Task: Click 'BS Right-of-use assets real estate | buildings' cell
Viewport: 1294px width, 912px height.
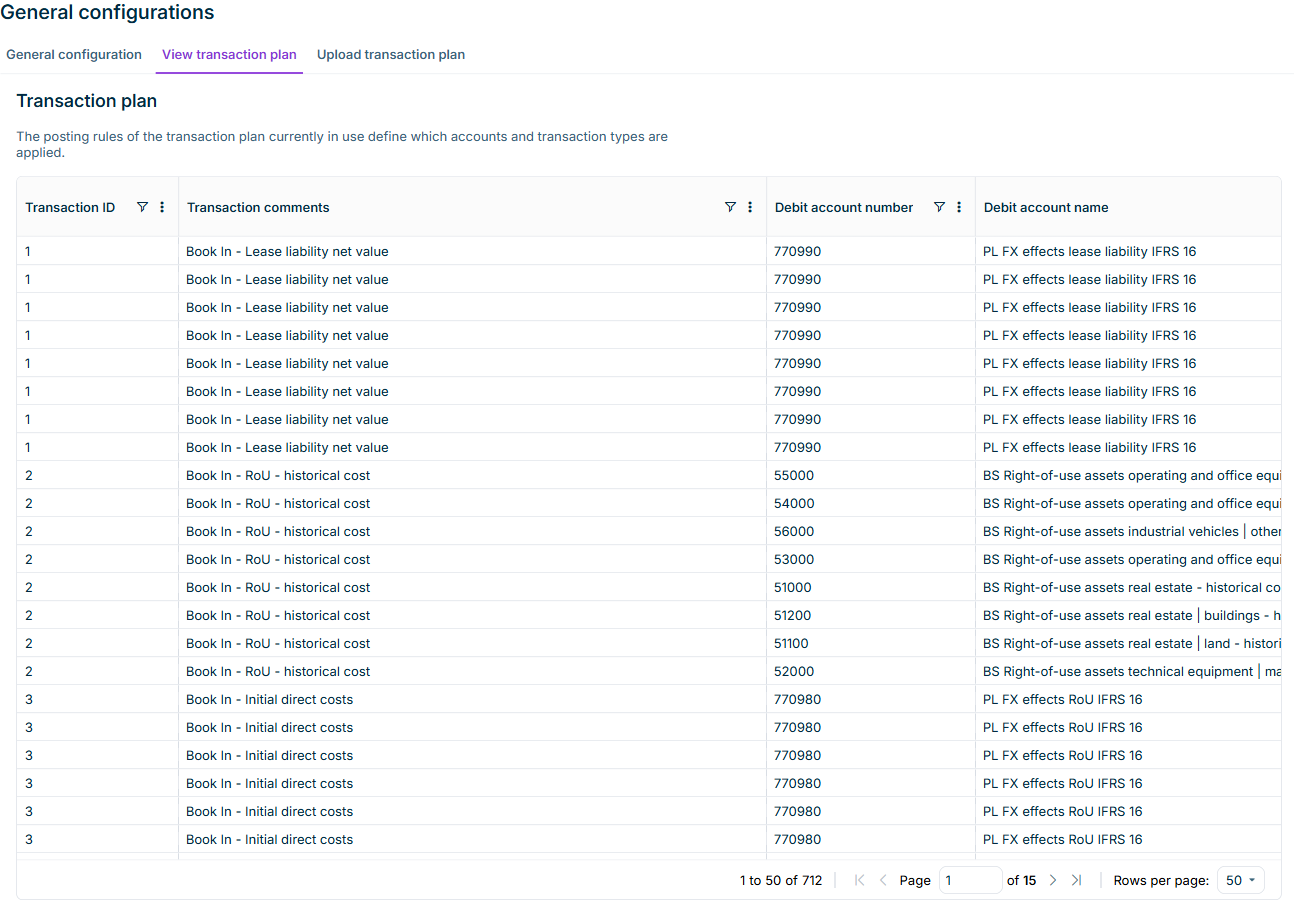Action: (1128, 615)
